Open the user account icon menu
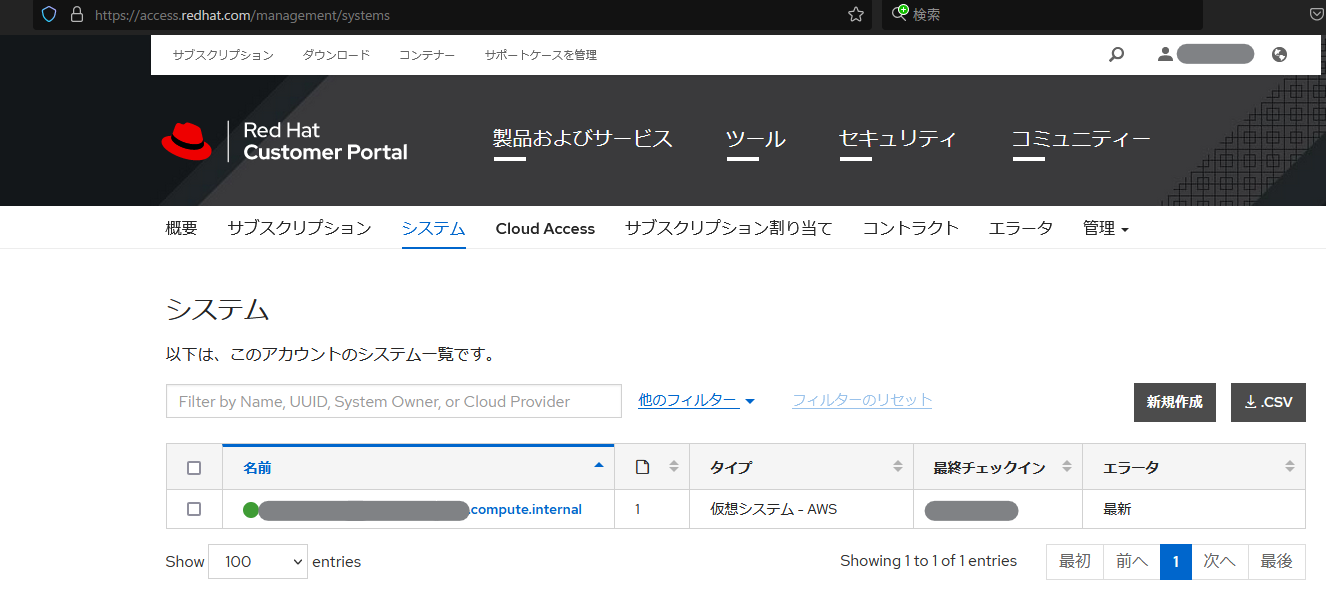 pos(1165,55)
